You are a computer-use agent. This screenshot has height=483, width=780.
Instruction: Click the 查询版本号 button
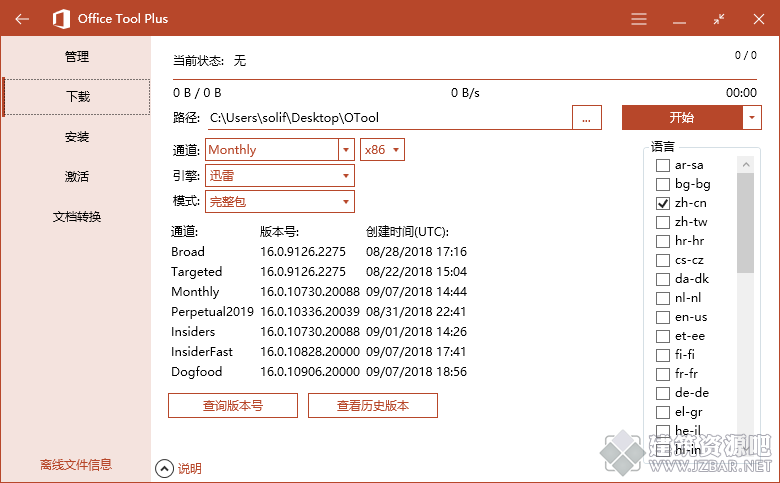click(233, 405)
